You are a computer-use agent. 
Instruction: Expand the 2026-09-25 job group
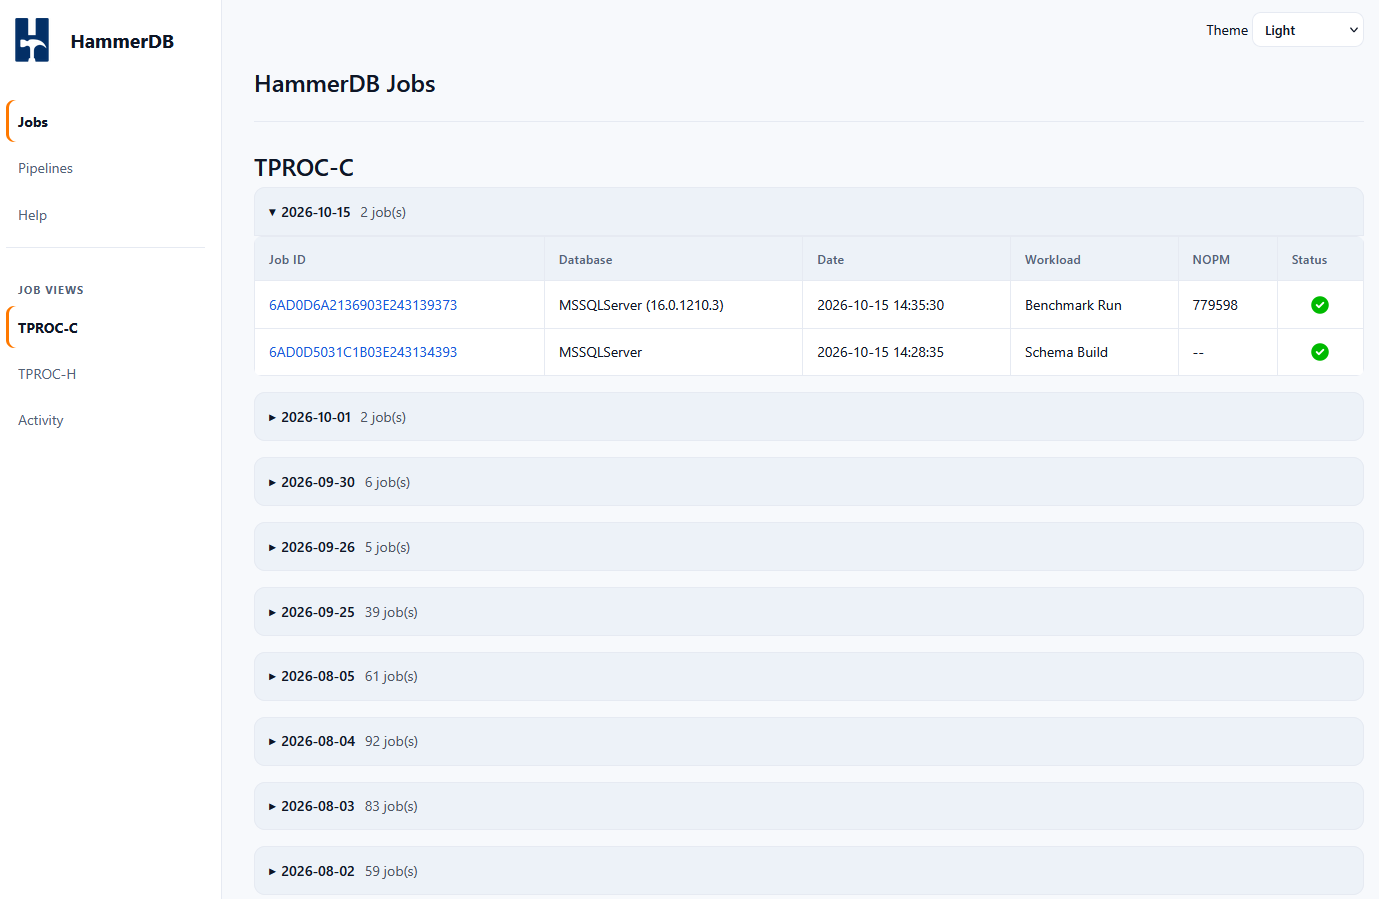(x=809, y=612)
